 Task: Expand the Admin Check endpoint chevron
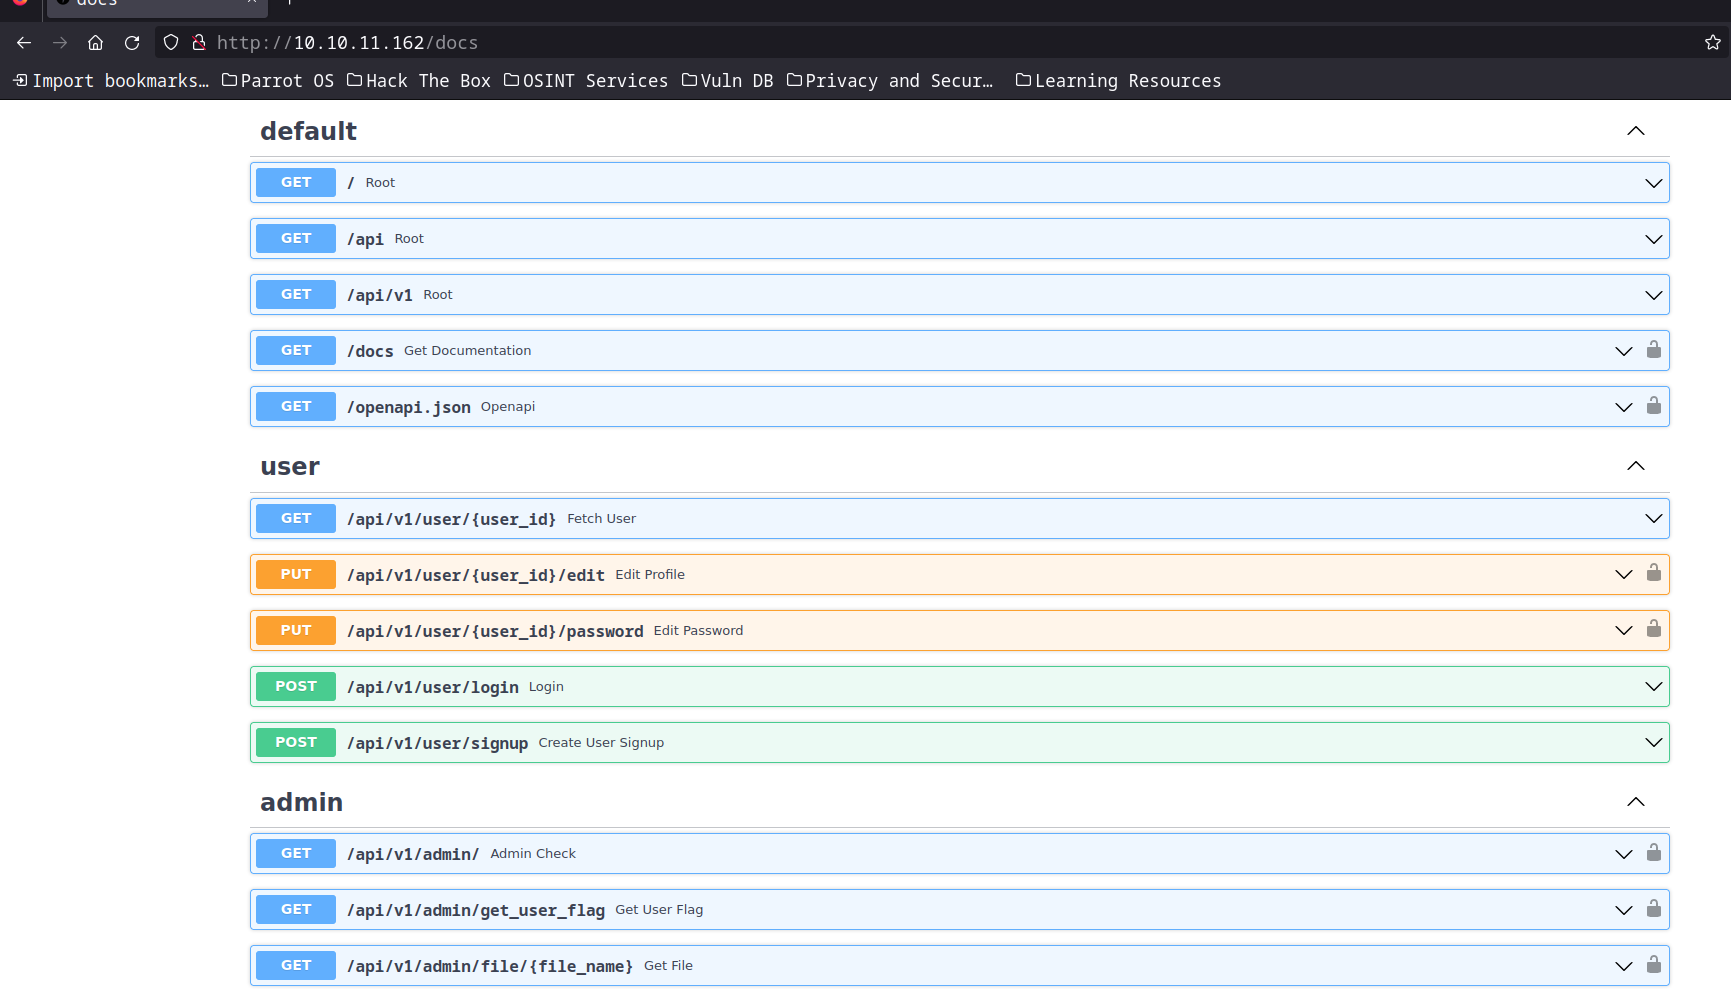1624,854
